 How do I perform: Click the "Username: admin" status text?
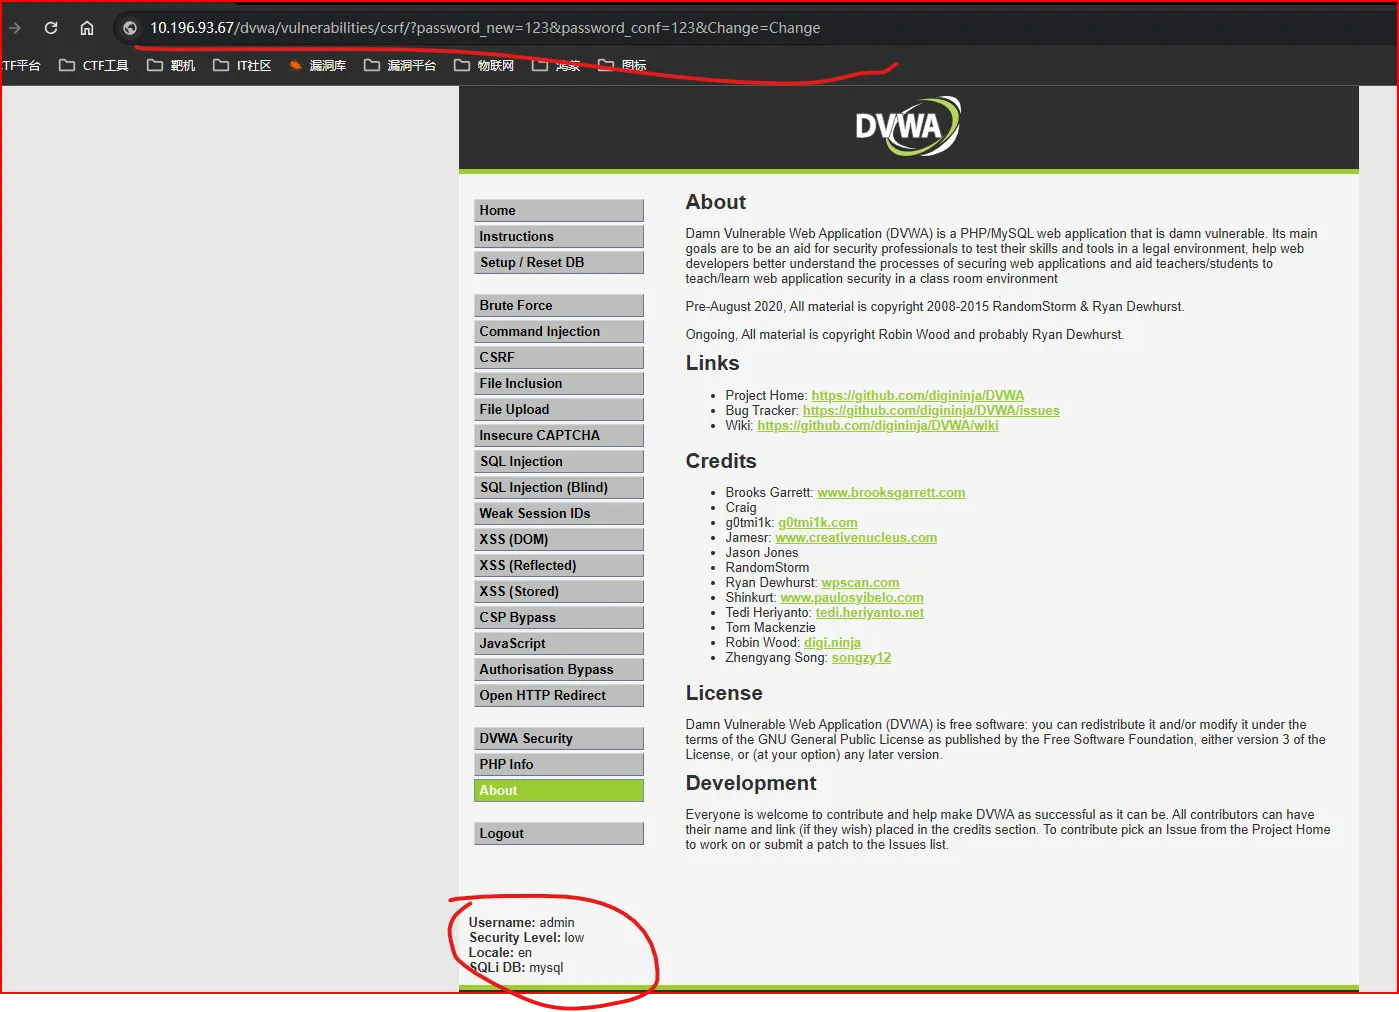click(x=522, y=923)
